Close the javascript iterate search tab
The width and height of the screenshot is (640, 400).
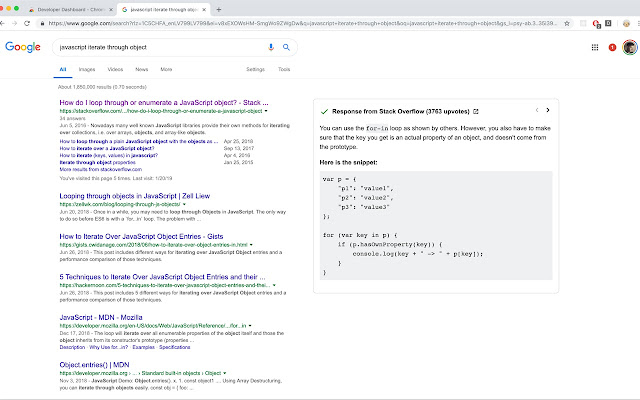[x=204, y=9]
